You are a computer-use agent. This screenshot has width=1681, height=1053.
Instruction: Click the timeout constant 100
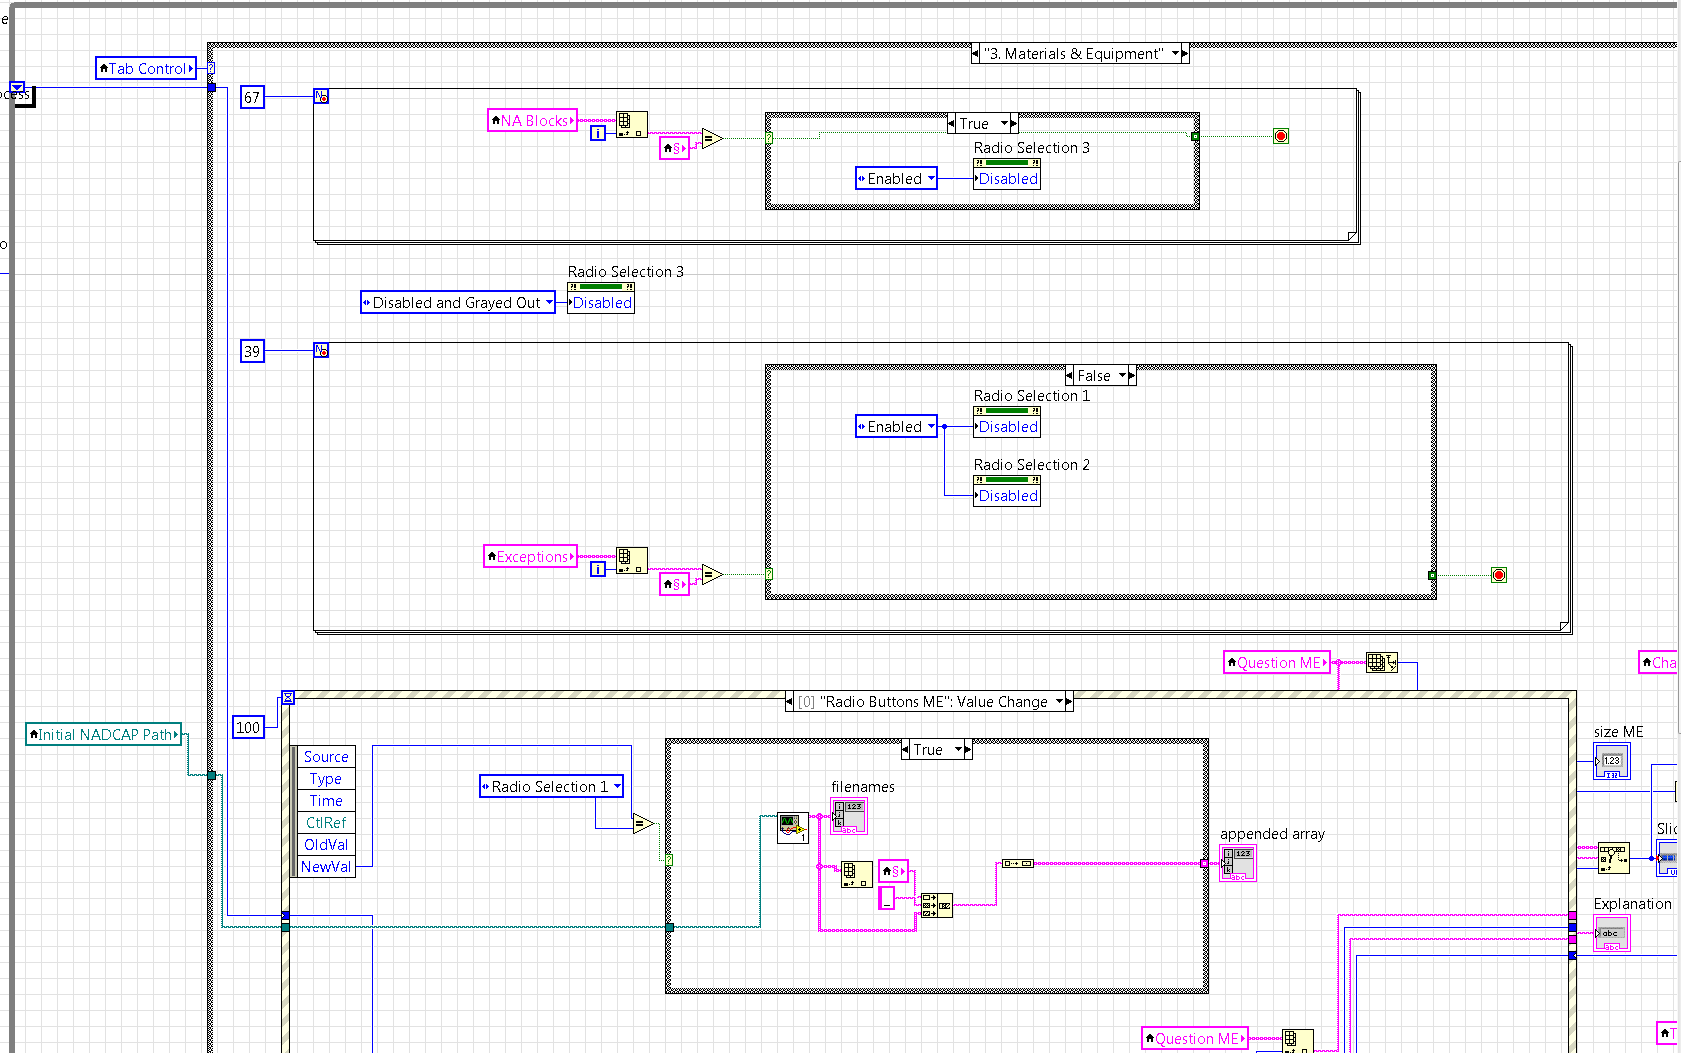(248, 727)
